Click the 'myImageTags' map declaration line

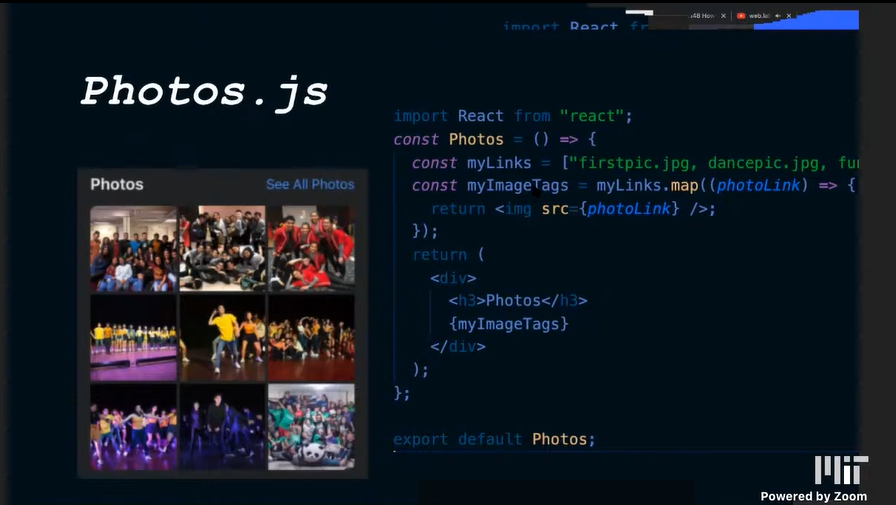tap(633, 186)
